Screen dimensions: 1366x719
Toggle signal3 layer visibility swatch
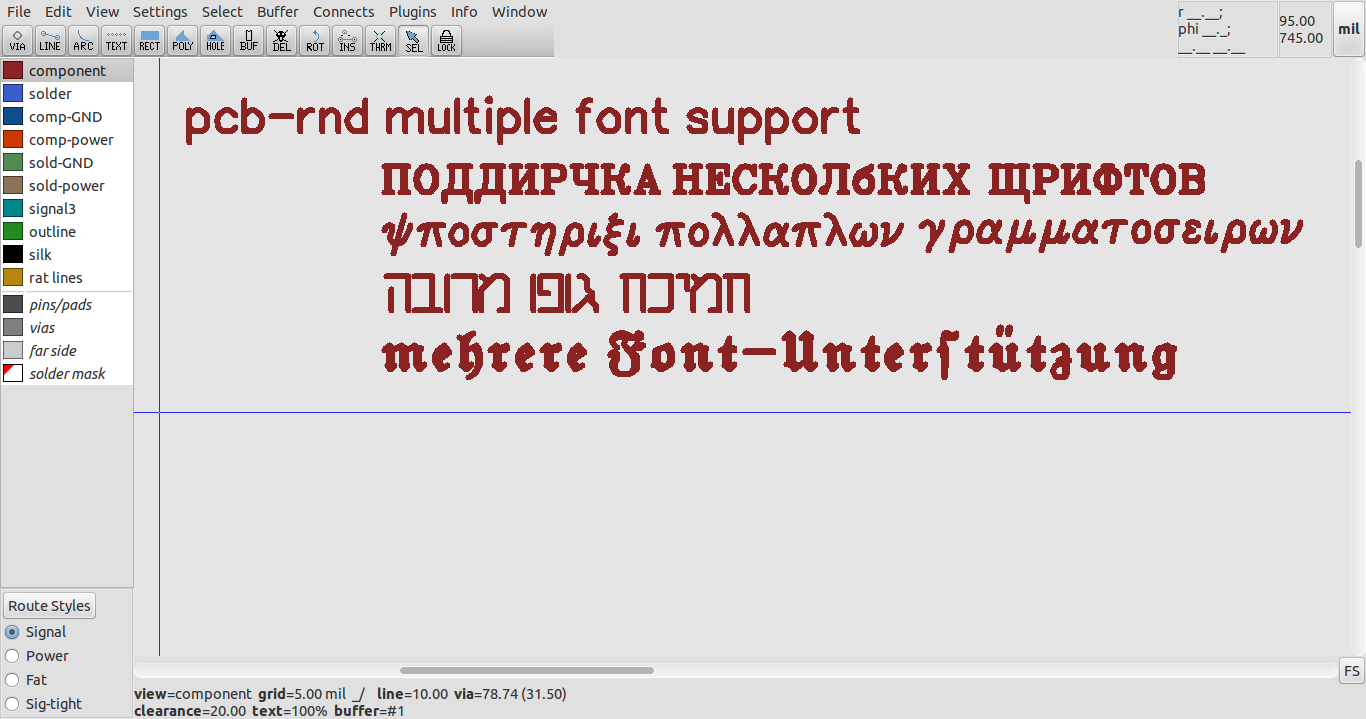13,209
